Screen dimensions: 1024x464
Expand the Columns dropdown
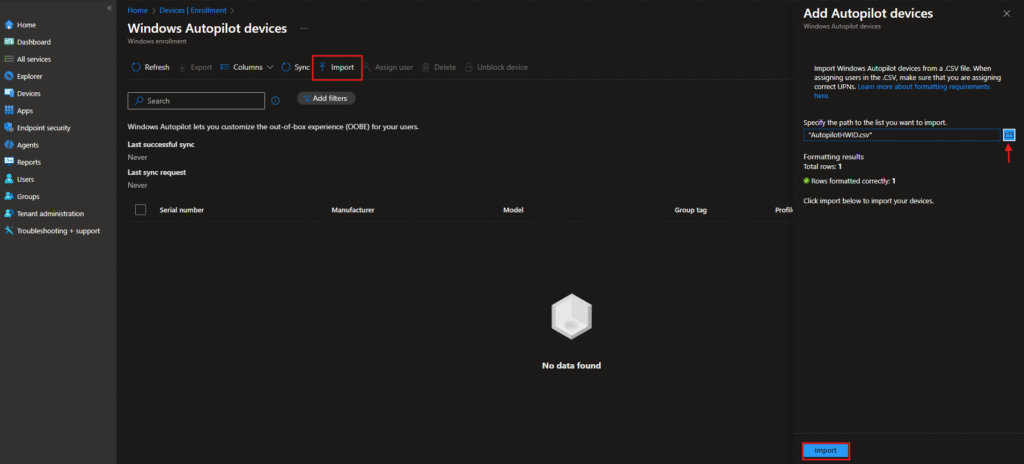pyautogui.click(x=246, y=67)
